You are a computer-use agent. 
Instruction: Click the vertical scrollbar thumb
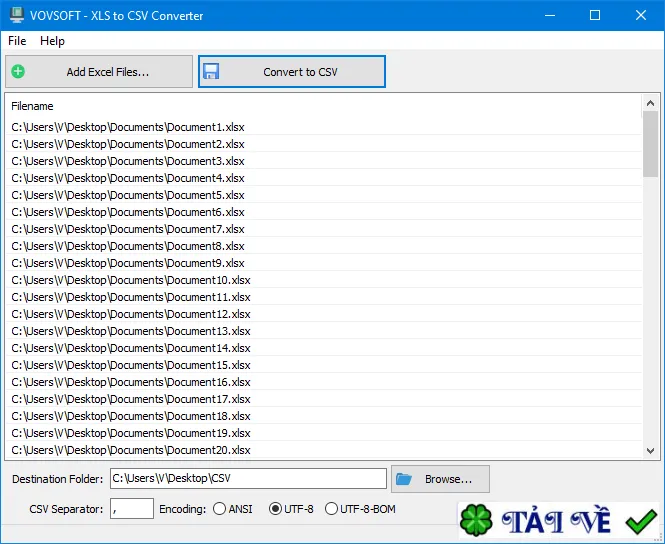pos(650,144)
